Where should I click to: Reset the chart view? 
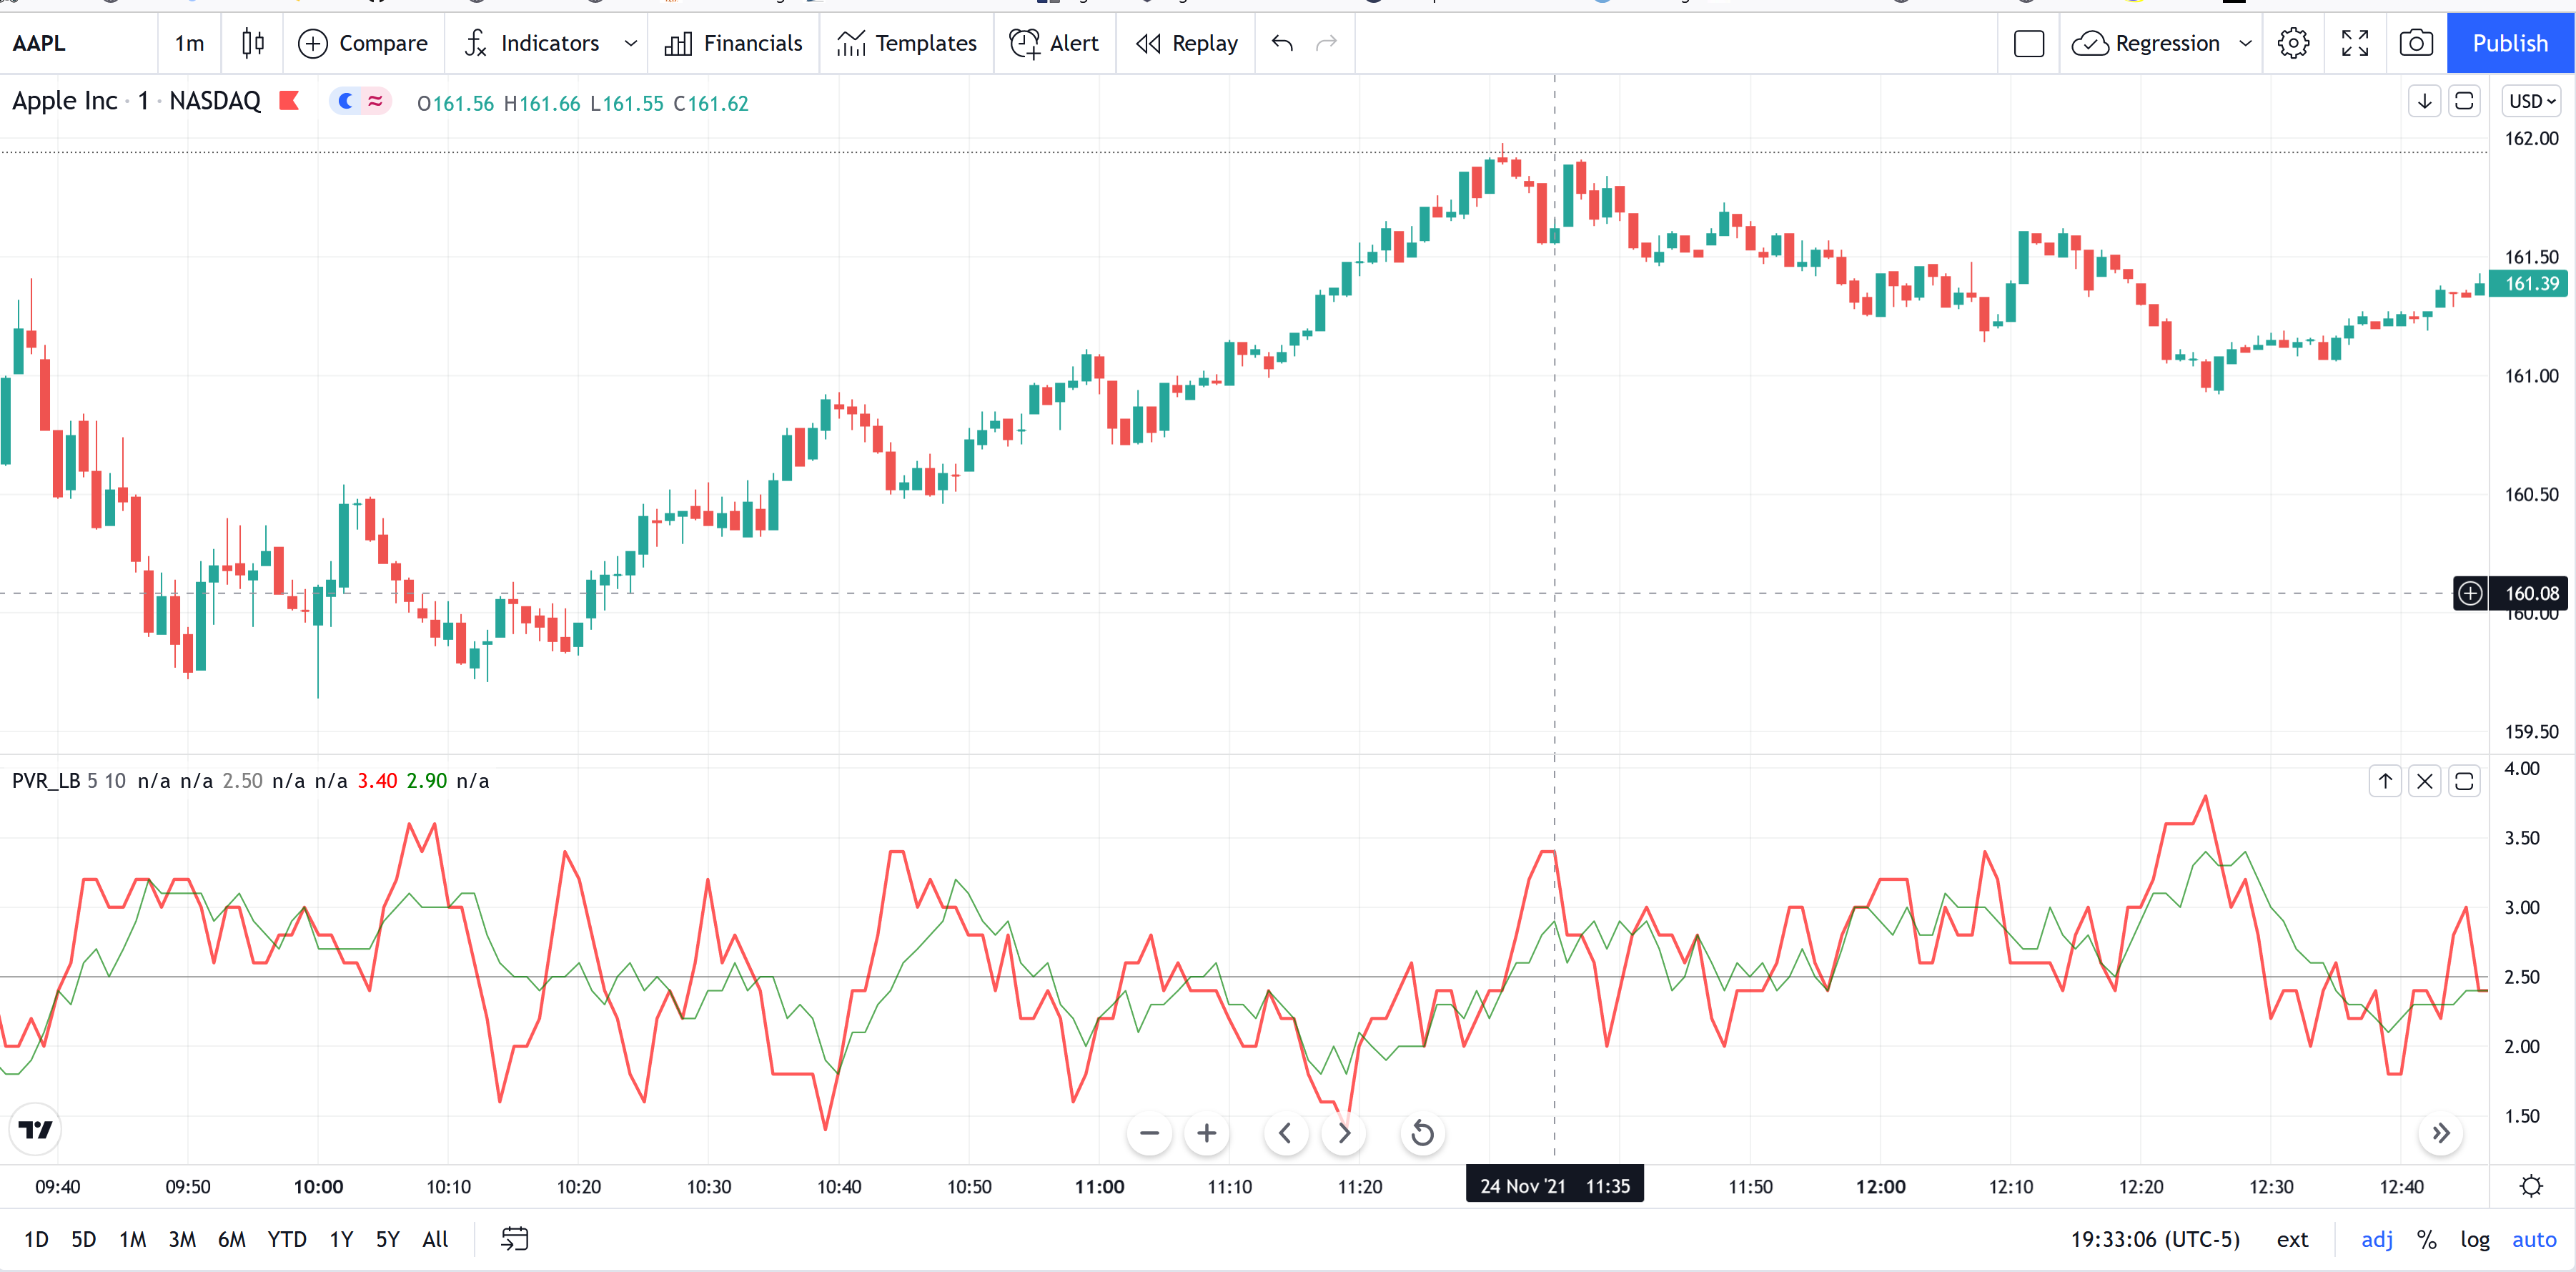coord(1422,1133)
